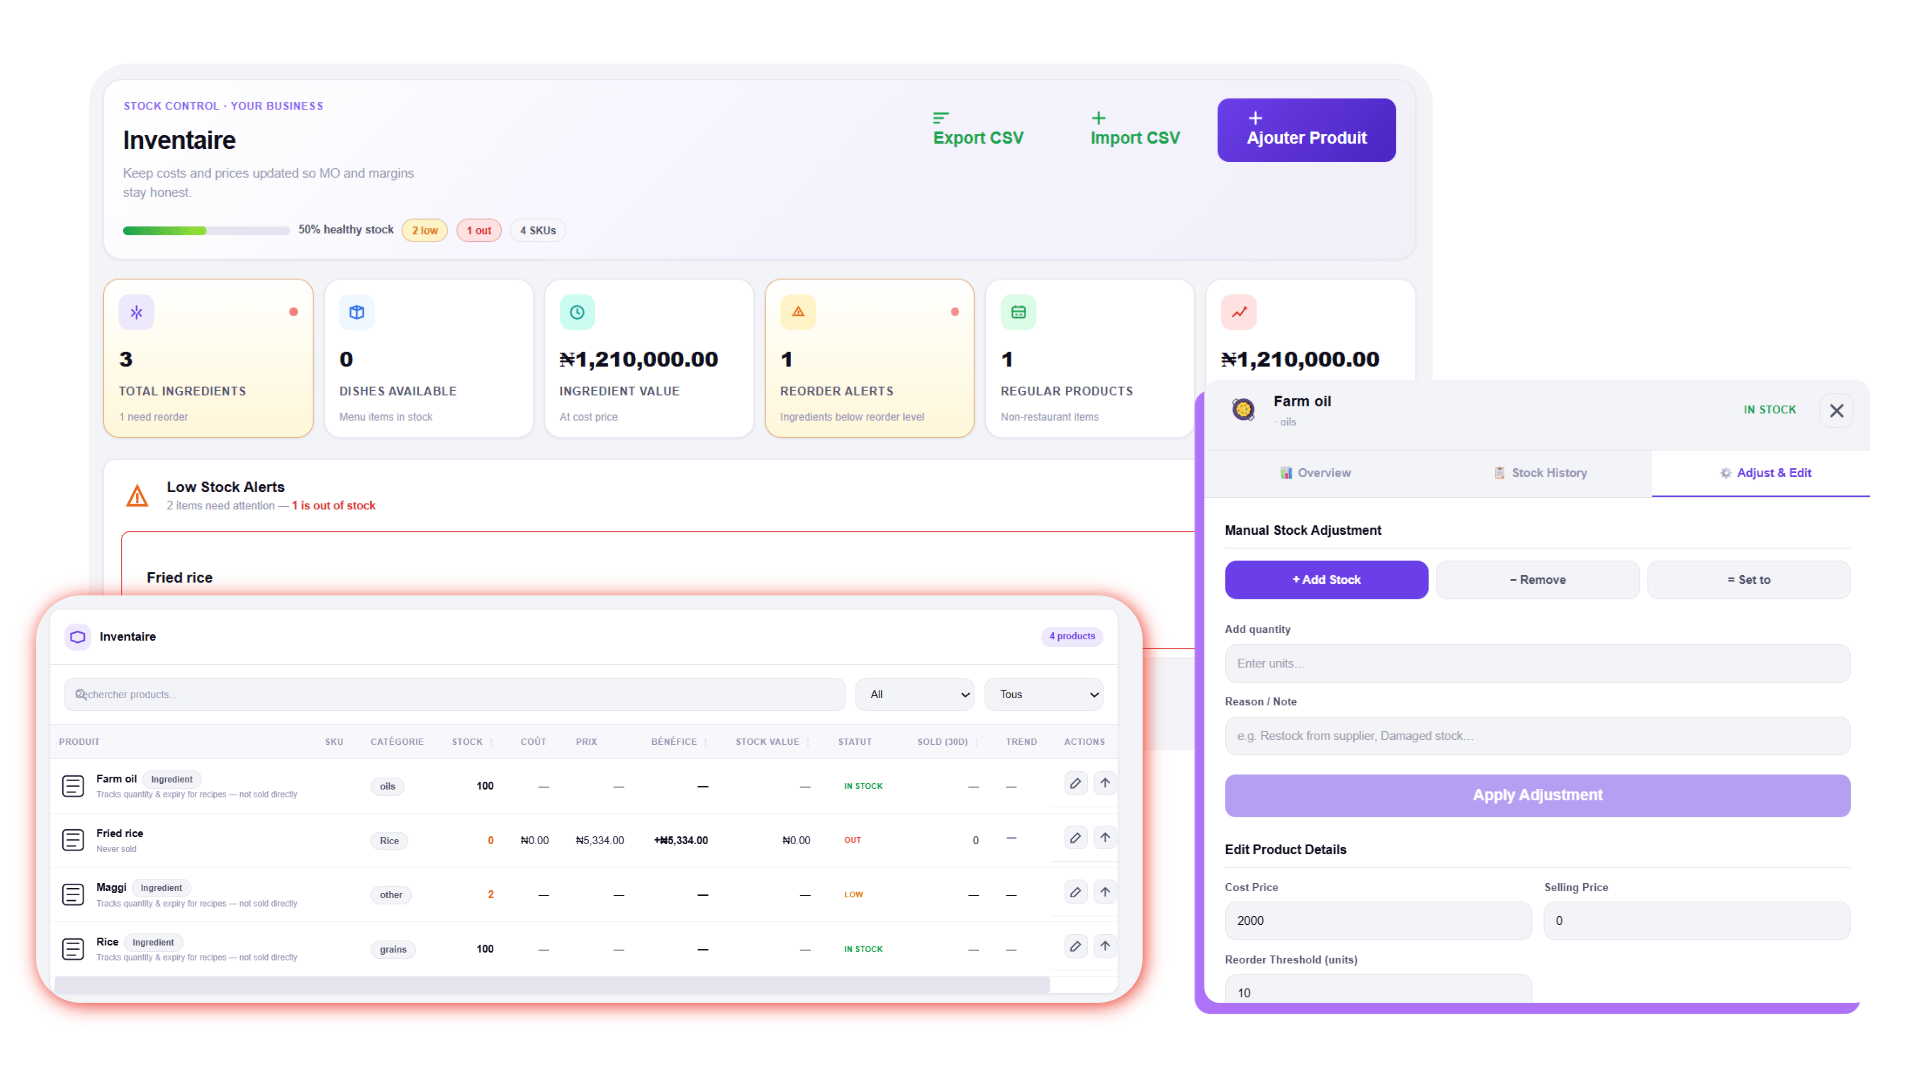Click up-arrow action for Rice row
Image resolution: width=1920 pixels, height=1080 pixels.
pos(1105,946)
